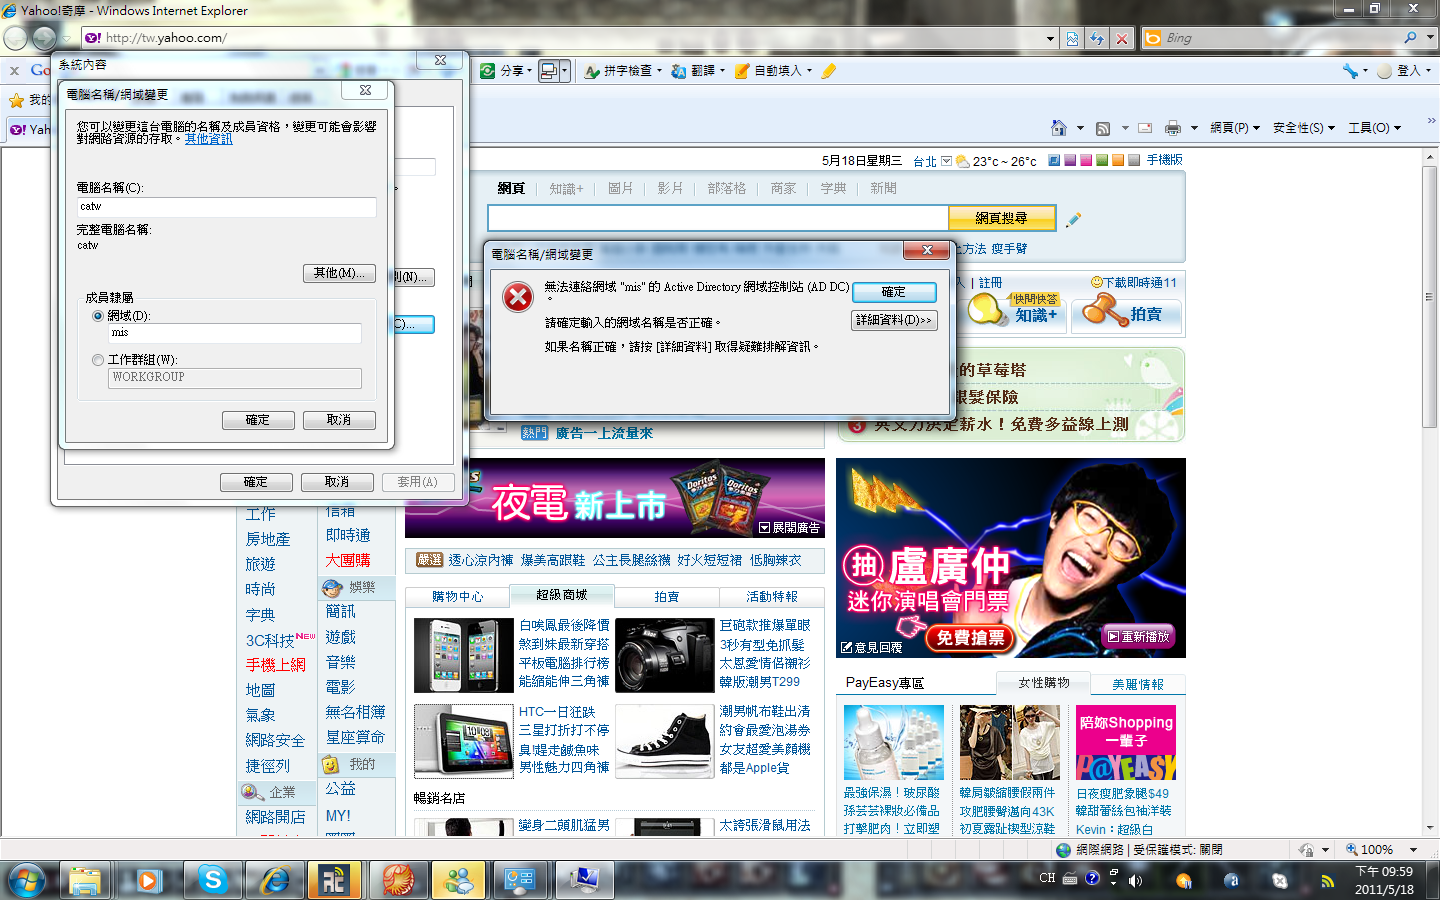
Task: Open the 翻譯 translate tool on toolbar
Action: pyautogui.click(x=696, y=71)
